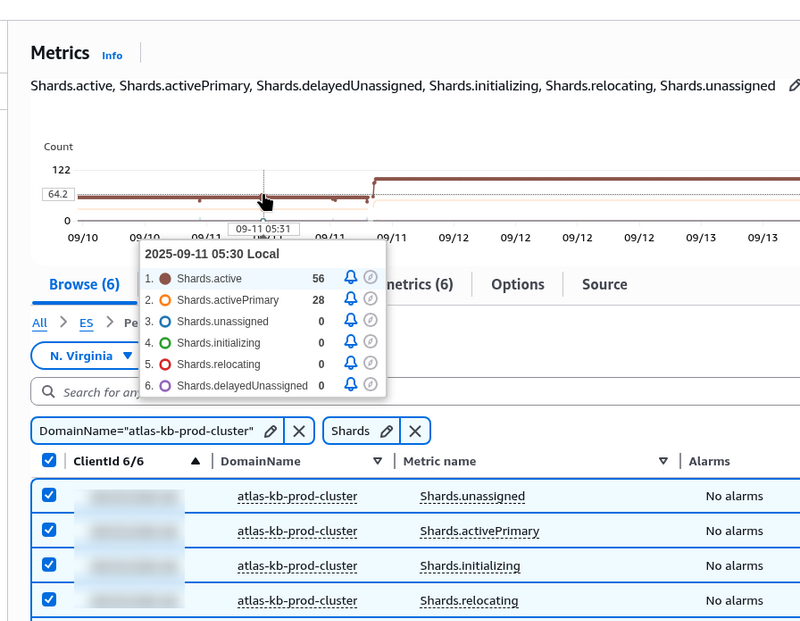The image size is (800, 621).
Task: Click the ES breadcrumb link
Action: click(86, 323)
